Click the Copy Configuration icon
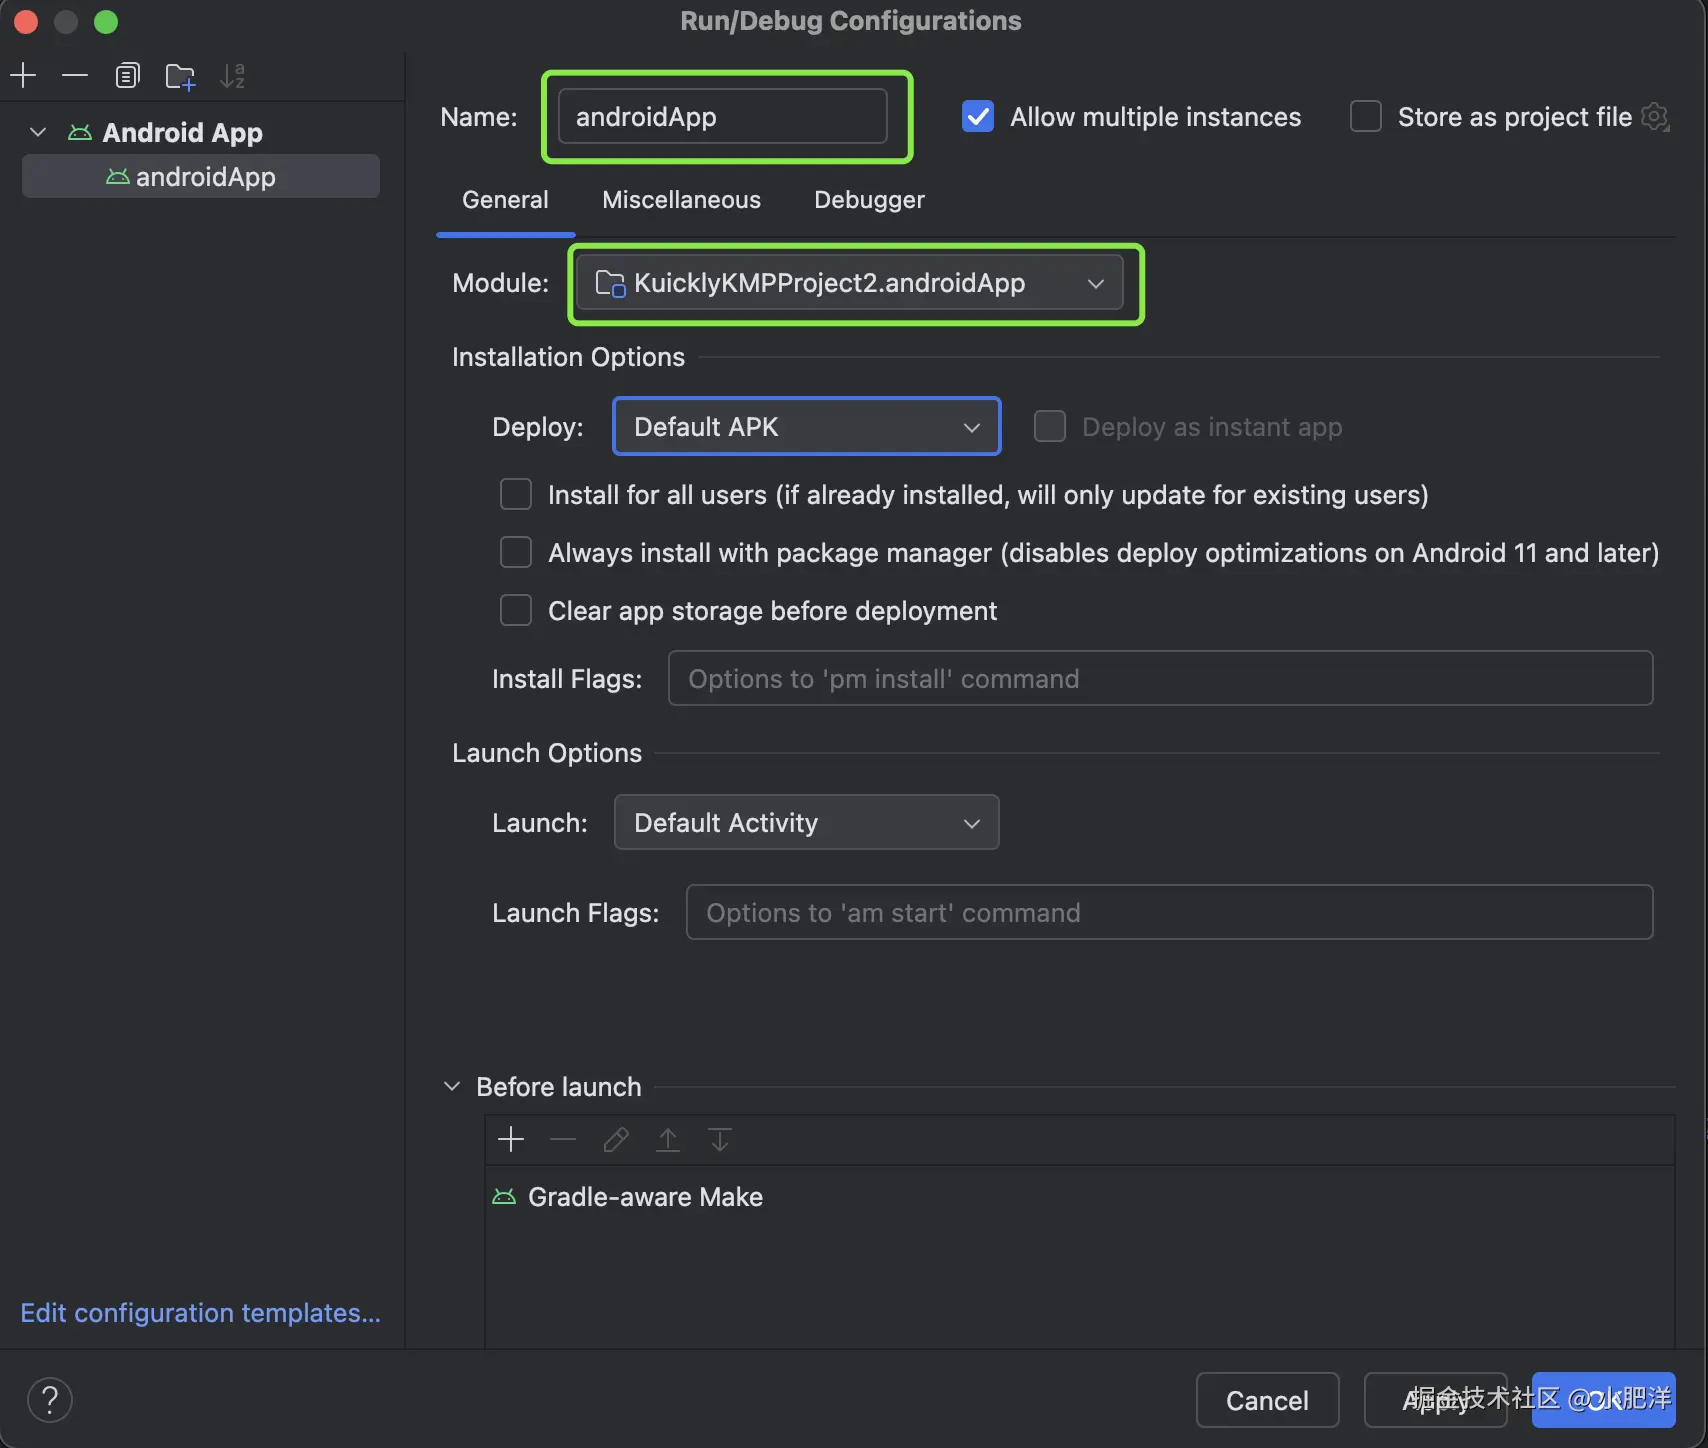This screenshot has height=1448, width=1708. click(x=127, y=76)
